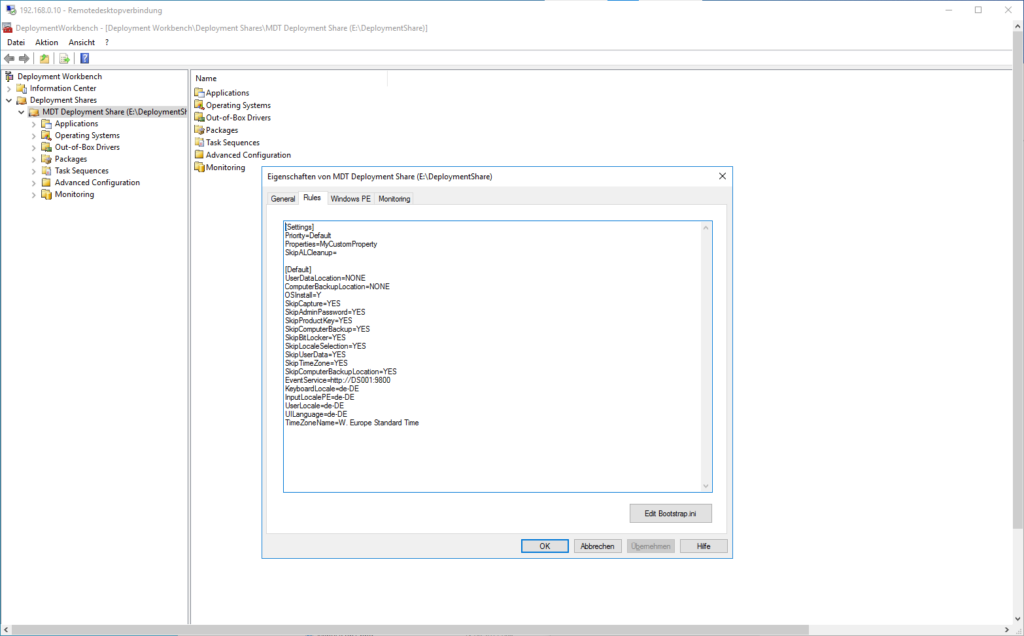The width and height of the screenshot is (1024, 636).
Task: Confirm the dialog with OK
Action: [545, 546]
